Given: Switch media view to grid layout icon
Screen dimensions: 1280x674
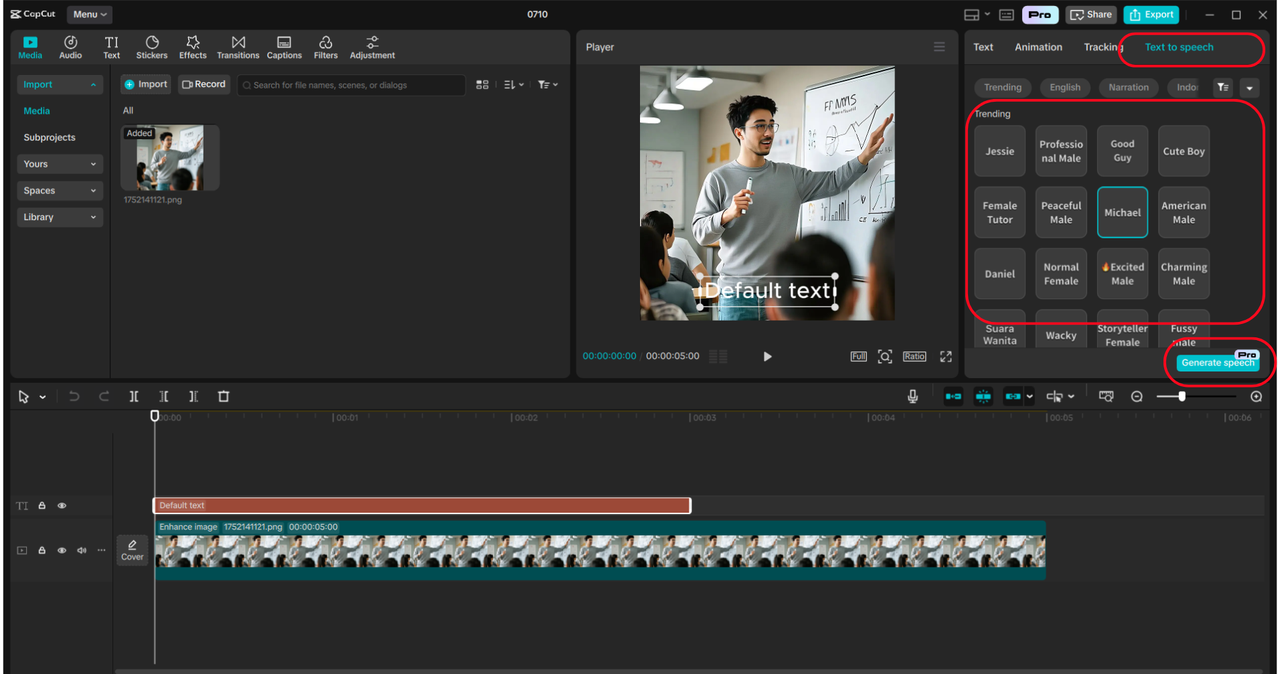Looking at the screenshot, I should [482, 85].
